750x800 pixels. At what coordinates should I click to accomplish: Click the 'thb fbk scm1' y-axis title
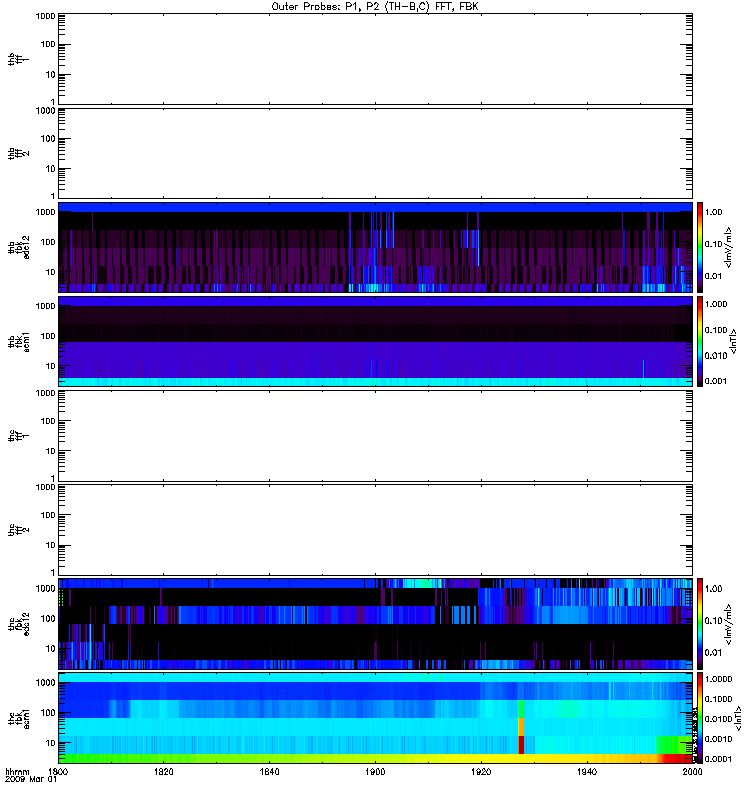[x=18, y=341]
